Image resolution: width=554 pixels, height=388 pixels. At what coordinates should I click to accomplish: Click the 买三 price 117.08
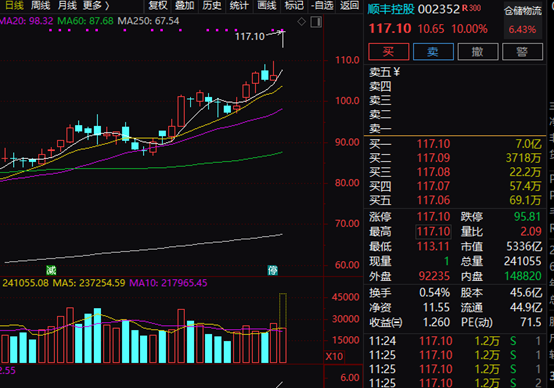[x=434, y=172]
